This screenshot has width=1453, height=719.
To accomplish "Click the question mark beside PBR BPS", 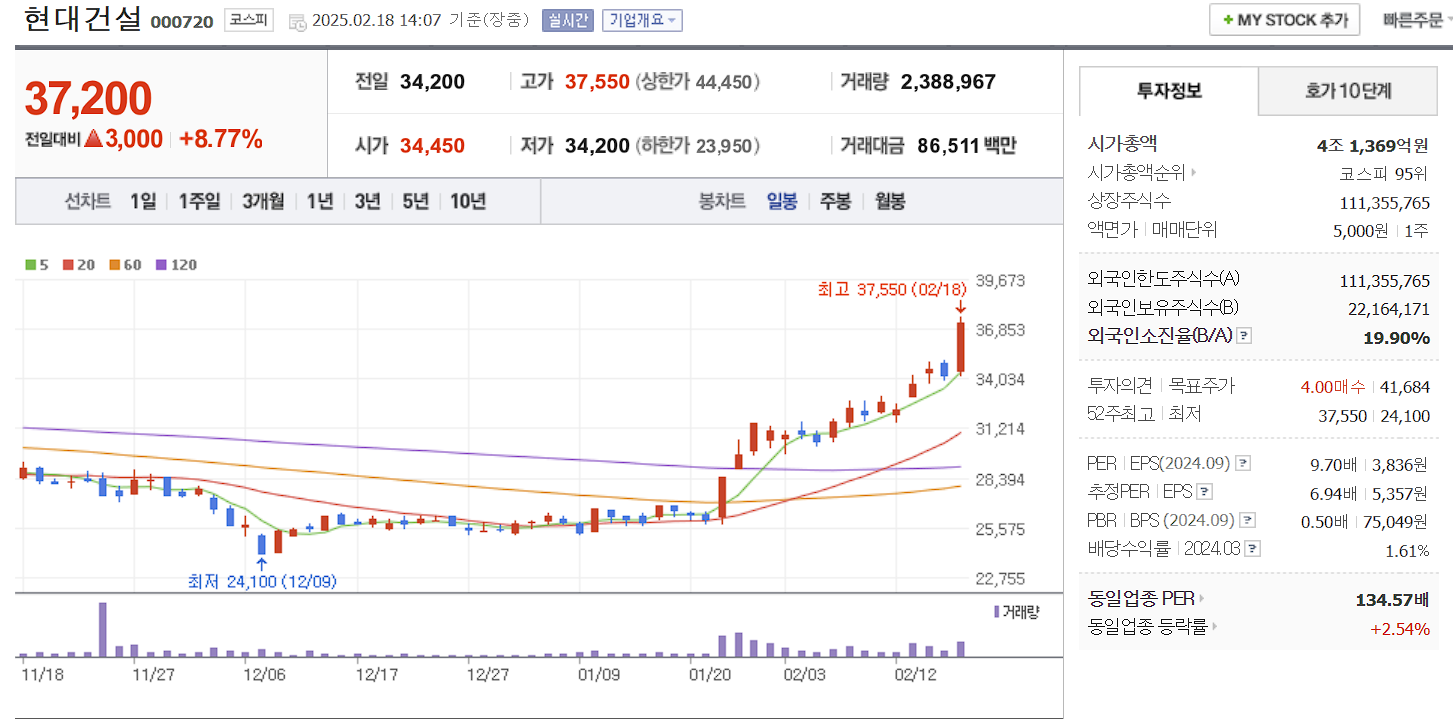I will (1247, 519).
